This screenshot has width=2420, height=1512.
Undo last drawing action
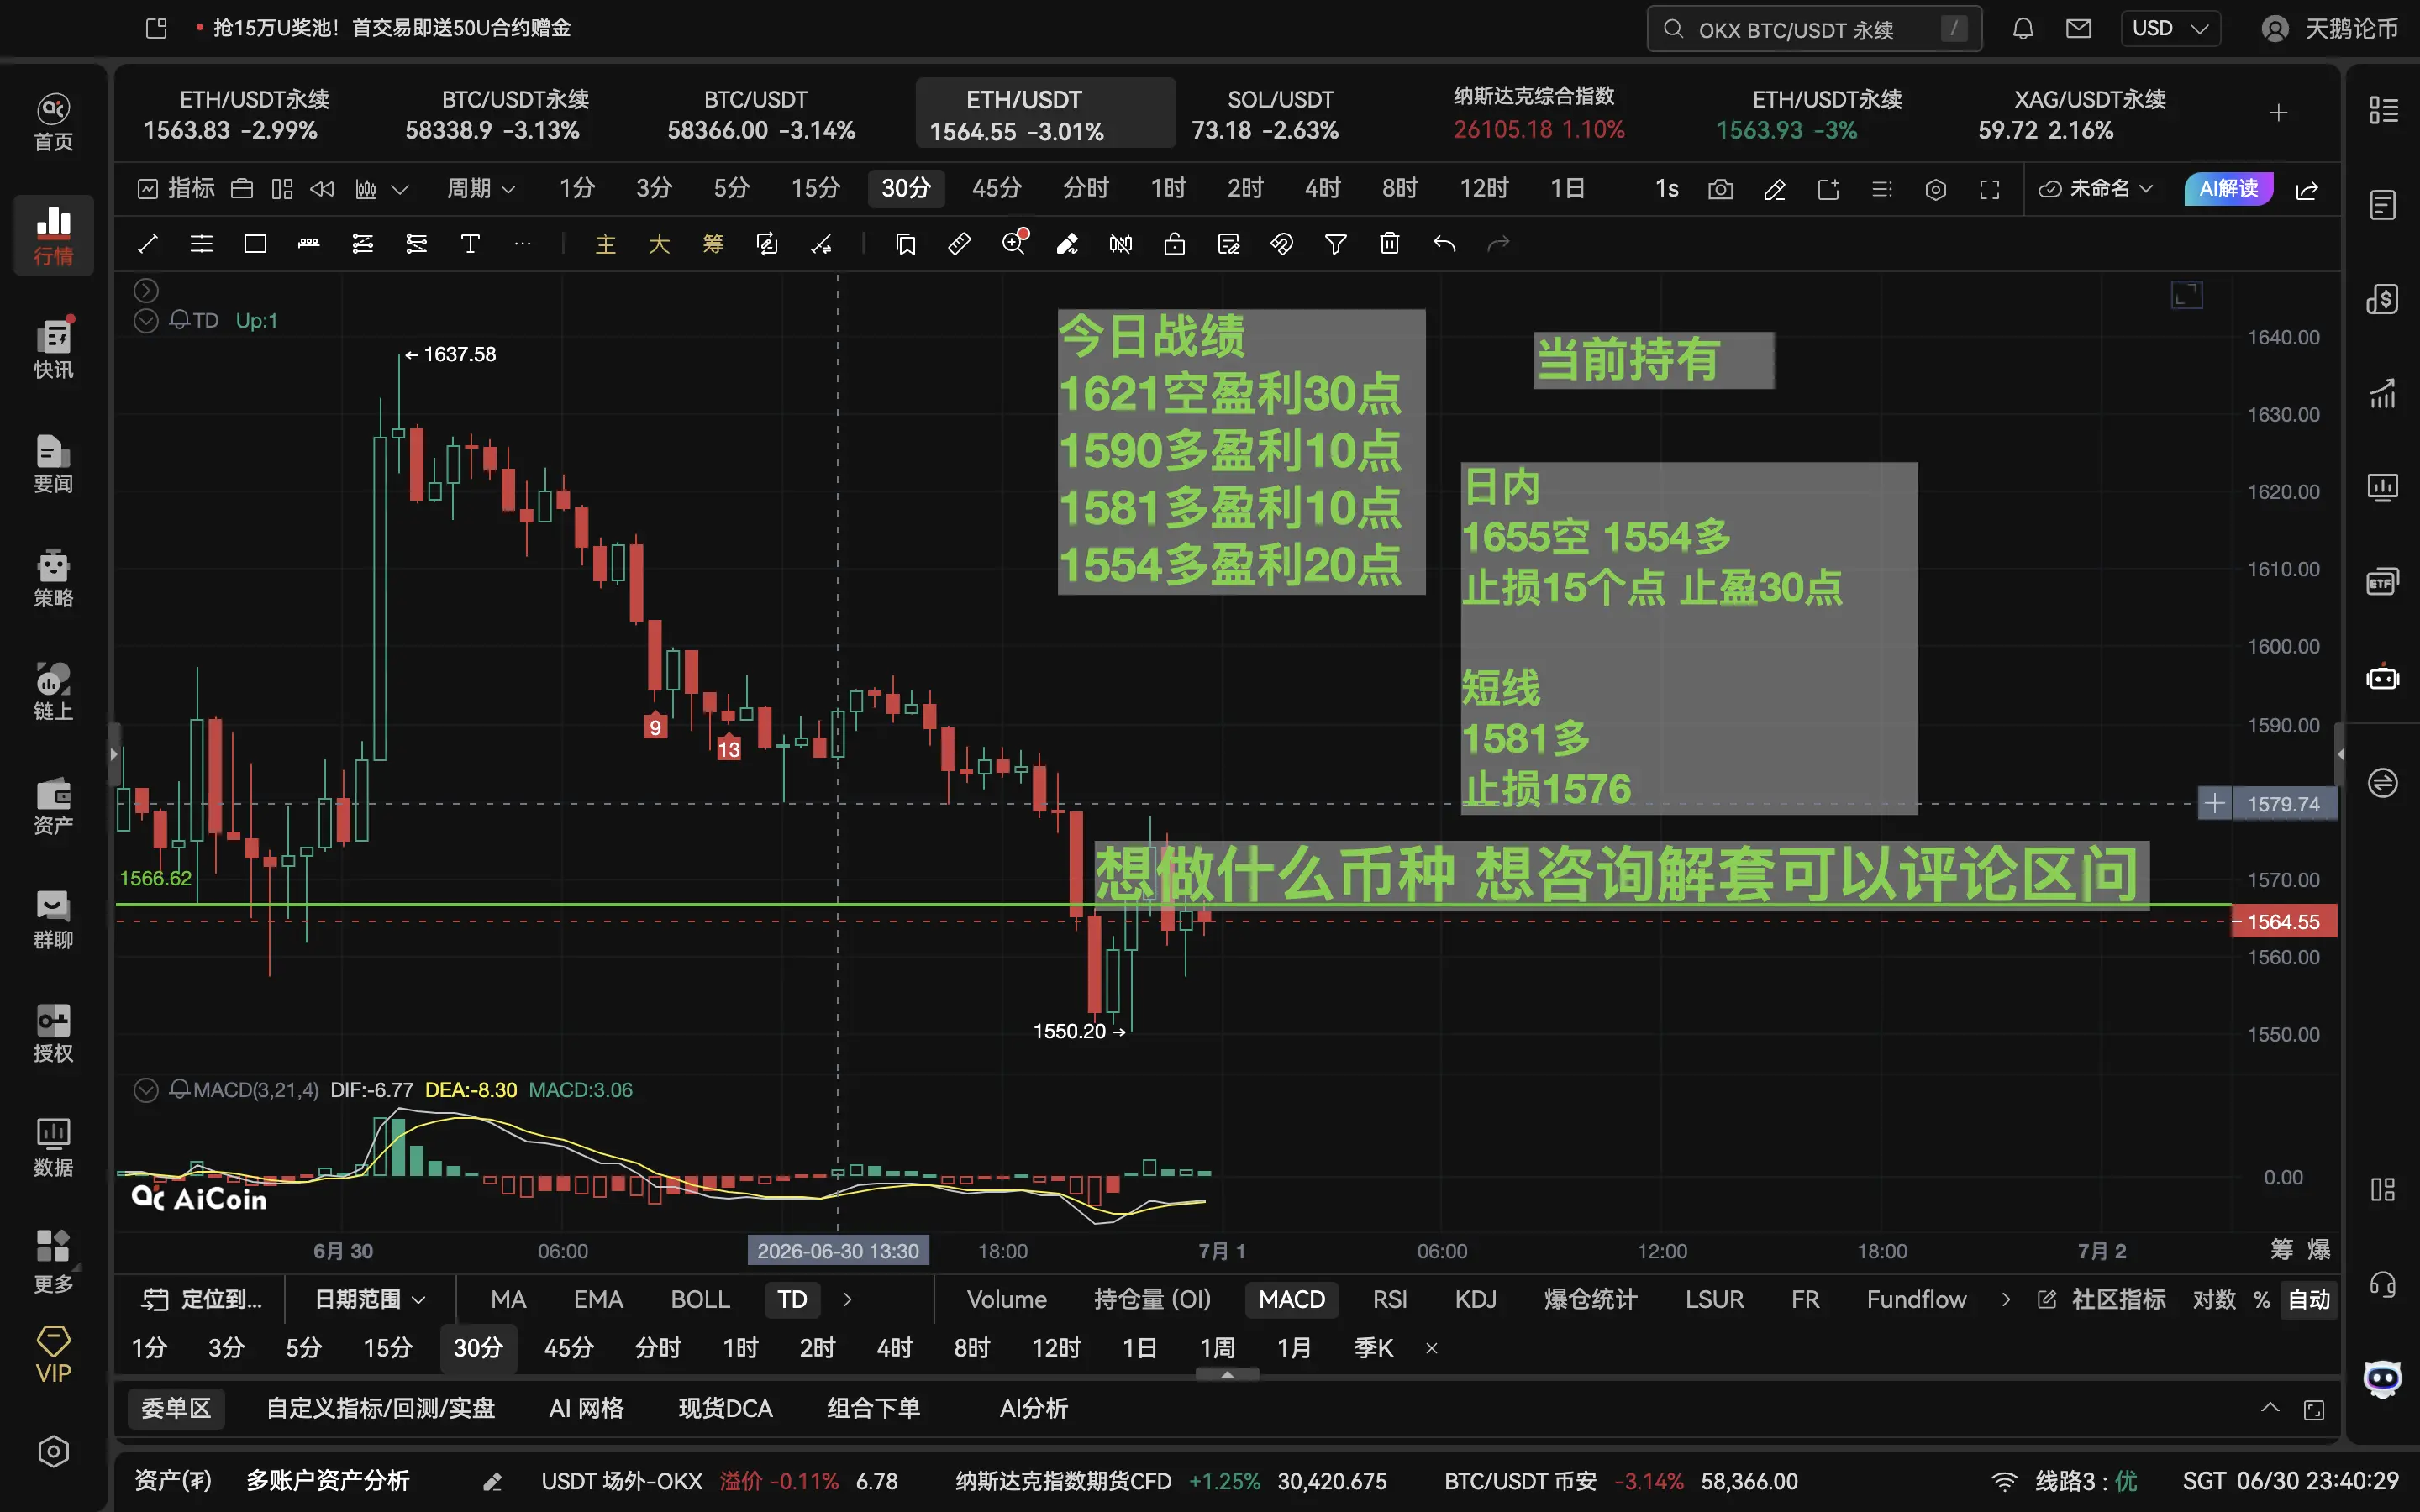(1444, 244)
